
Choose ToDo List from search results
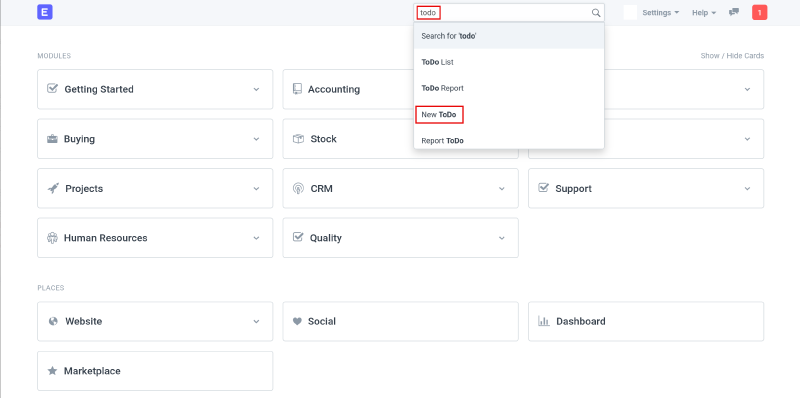point(509,62)
